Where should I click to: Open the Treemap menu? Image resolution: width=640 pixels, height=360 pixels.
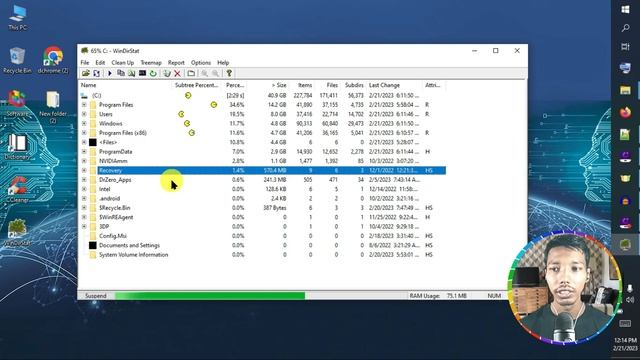(151, 62)
